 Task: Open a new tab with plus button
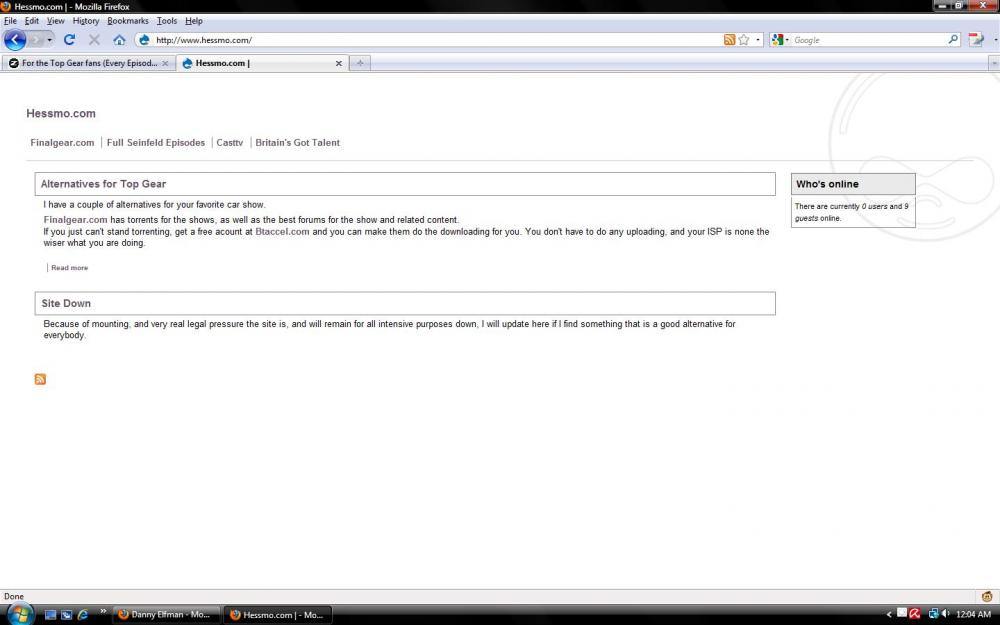(x=360, y=63)
